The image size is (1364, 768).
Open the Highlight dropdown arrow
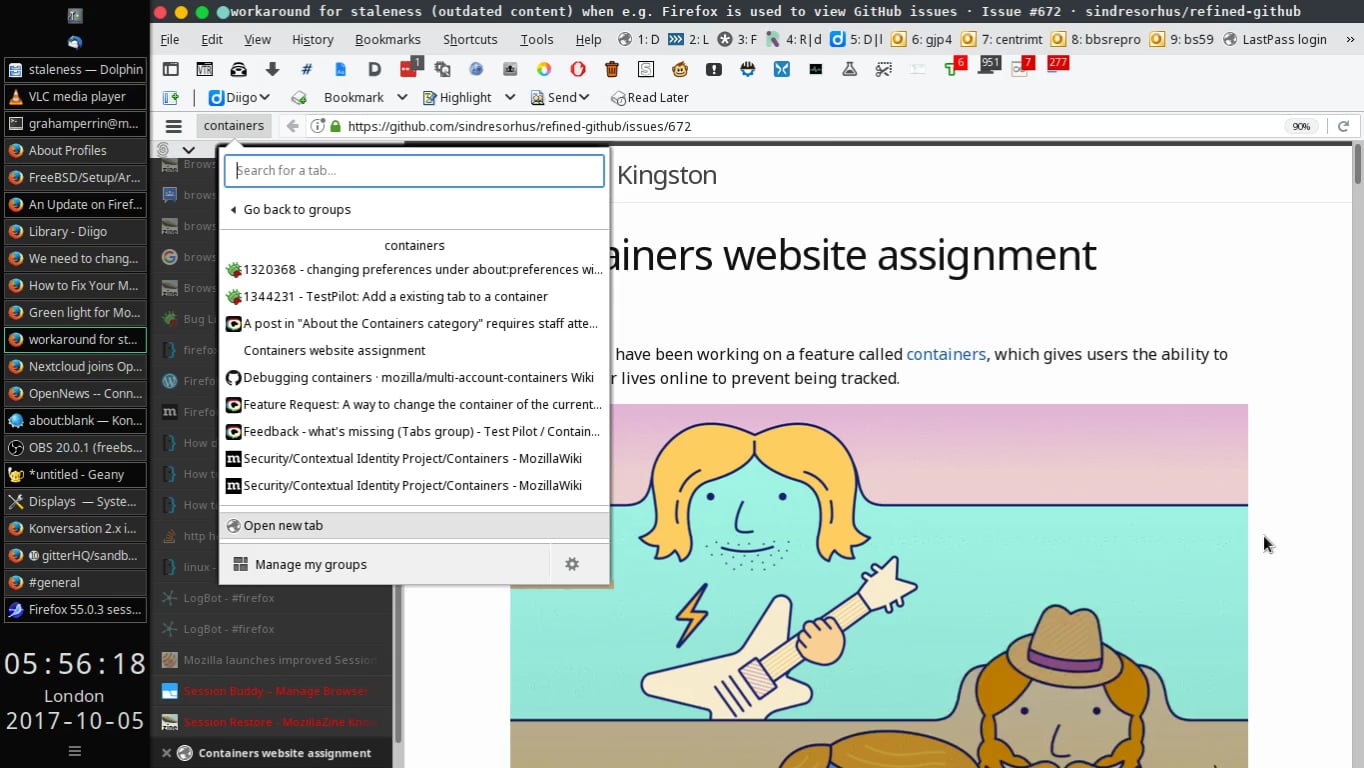pyautogui.click(x=509, y=97)
